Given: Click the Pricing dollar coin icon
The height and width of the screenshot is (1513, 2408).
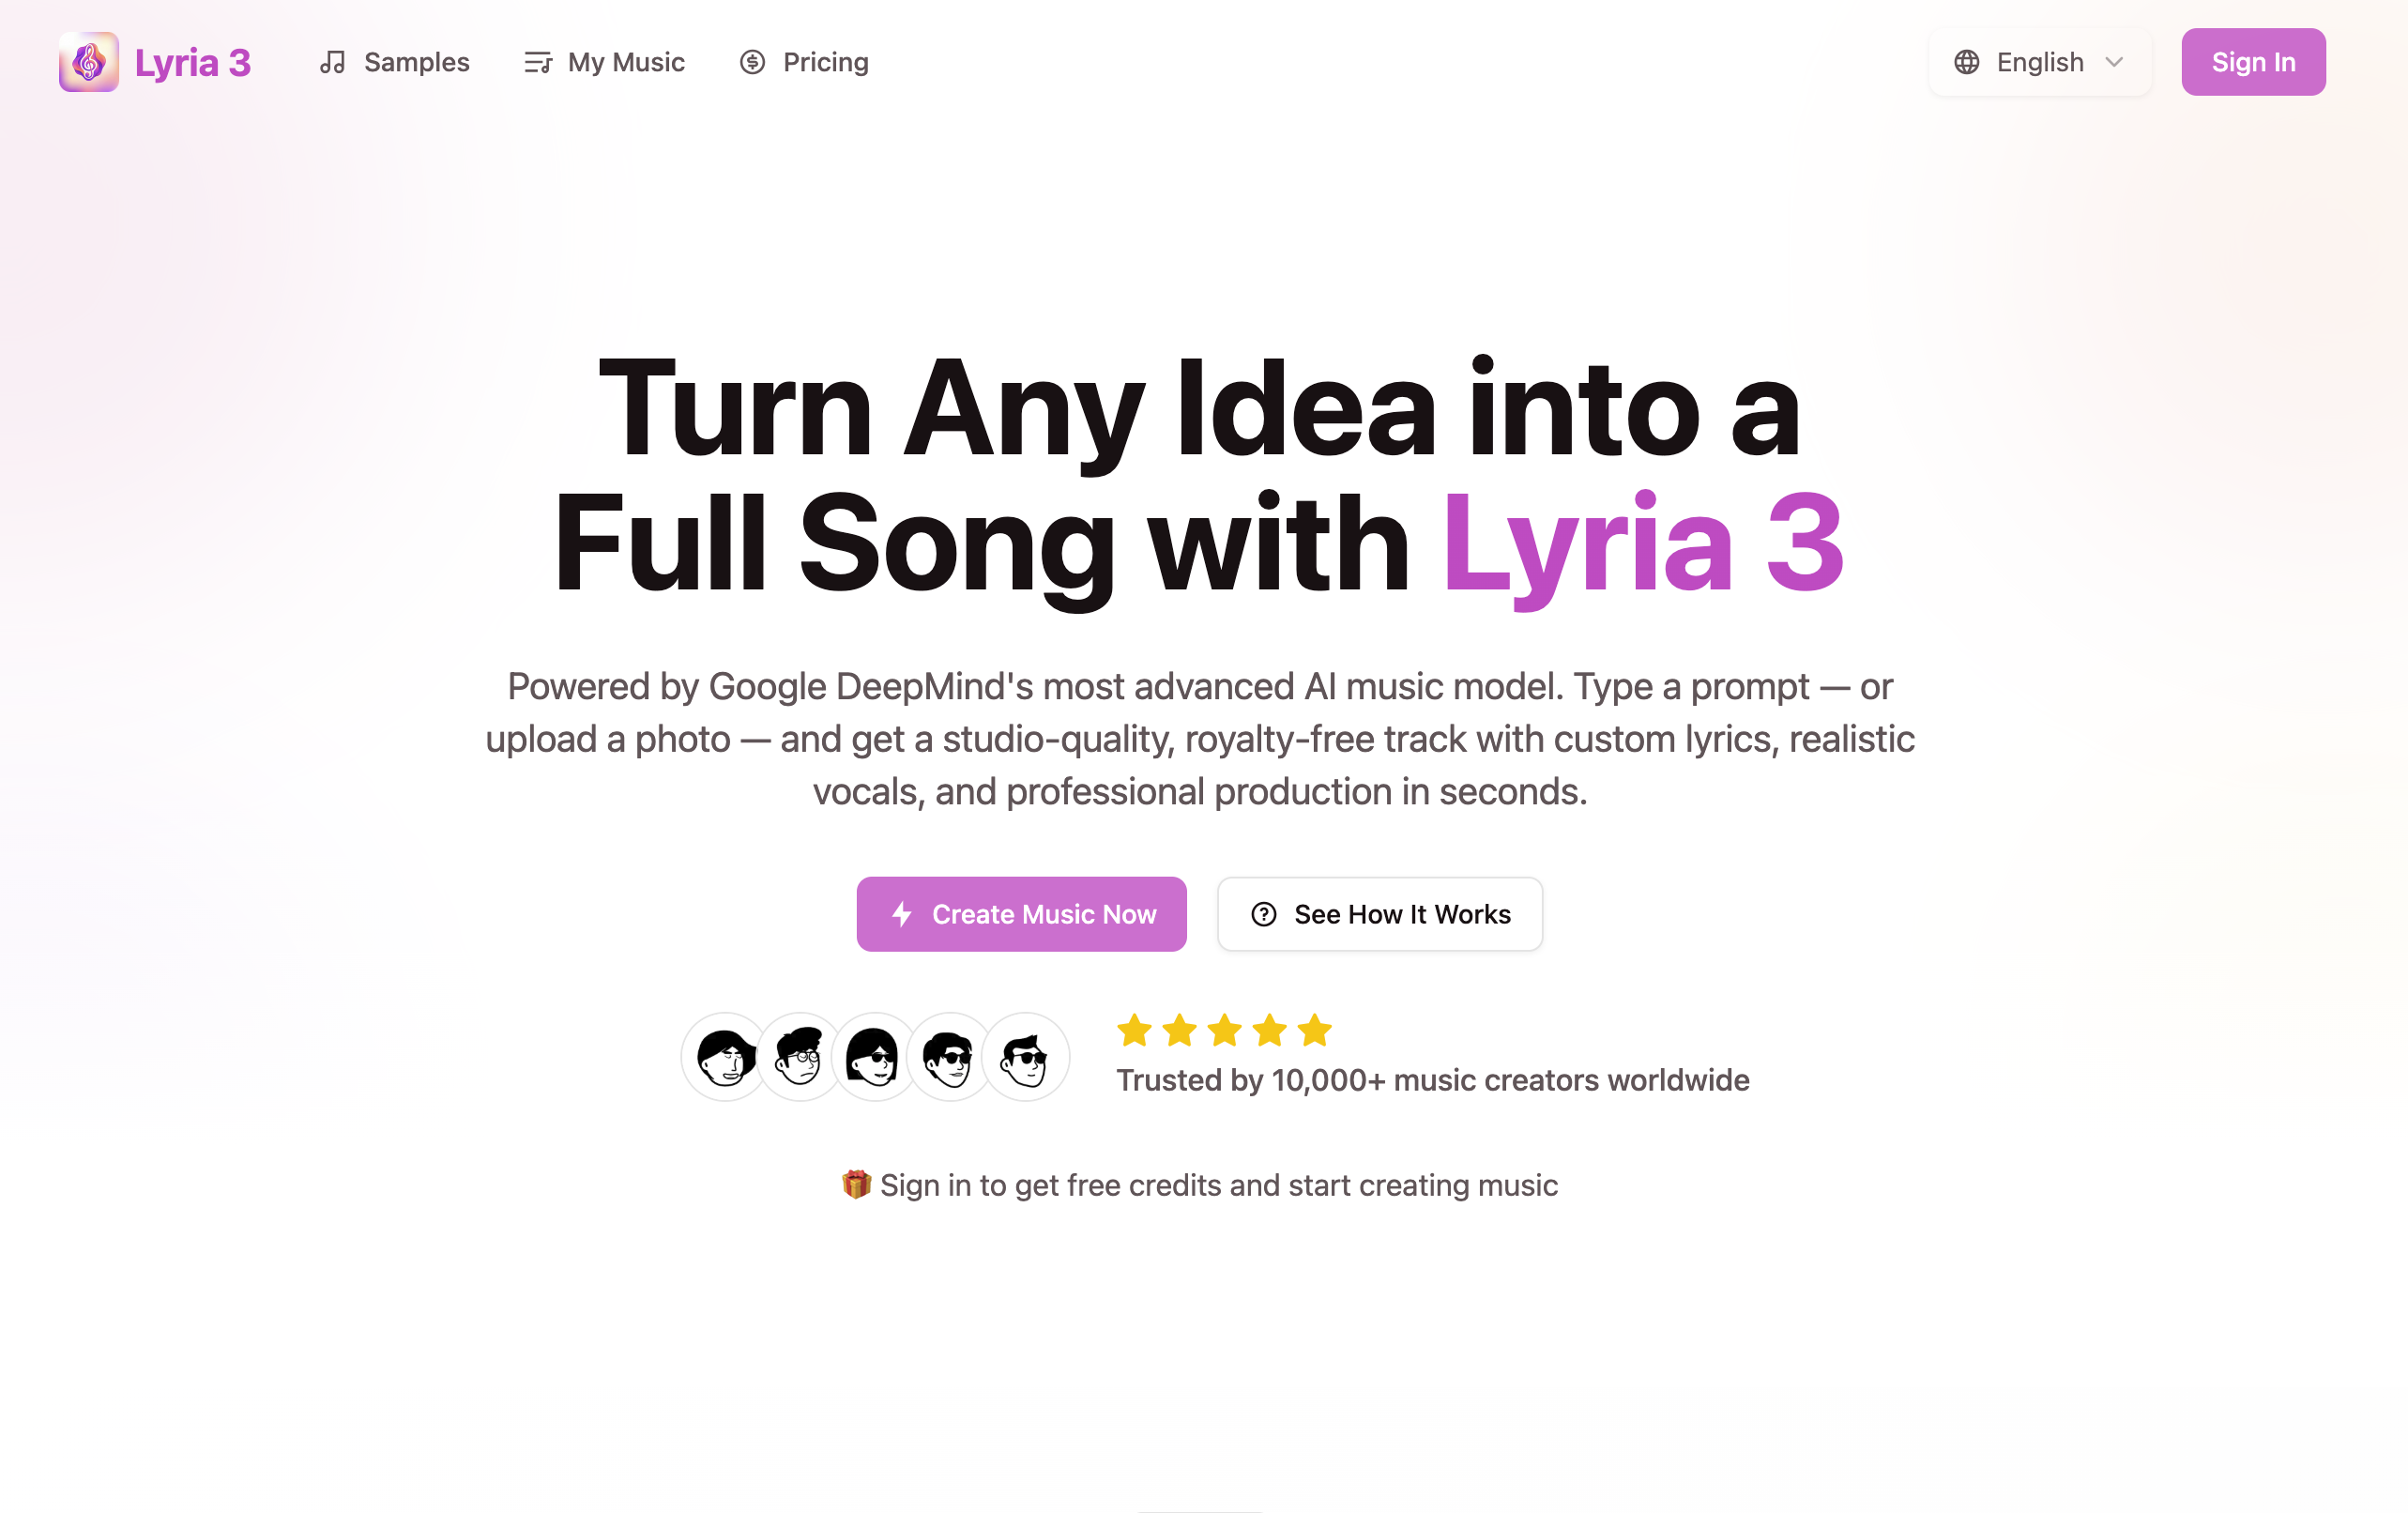Looking at the screenshot, I should (752, 62).
